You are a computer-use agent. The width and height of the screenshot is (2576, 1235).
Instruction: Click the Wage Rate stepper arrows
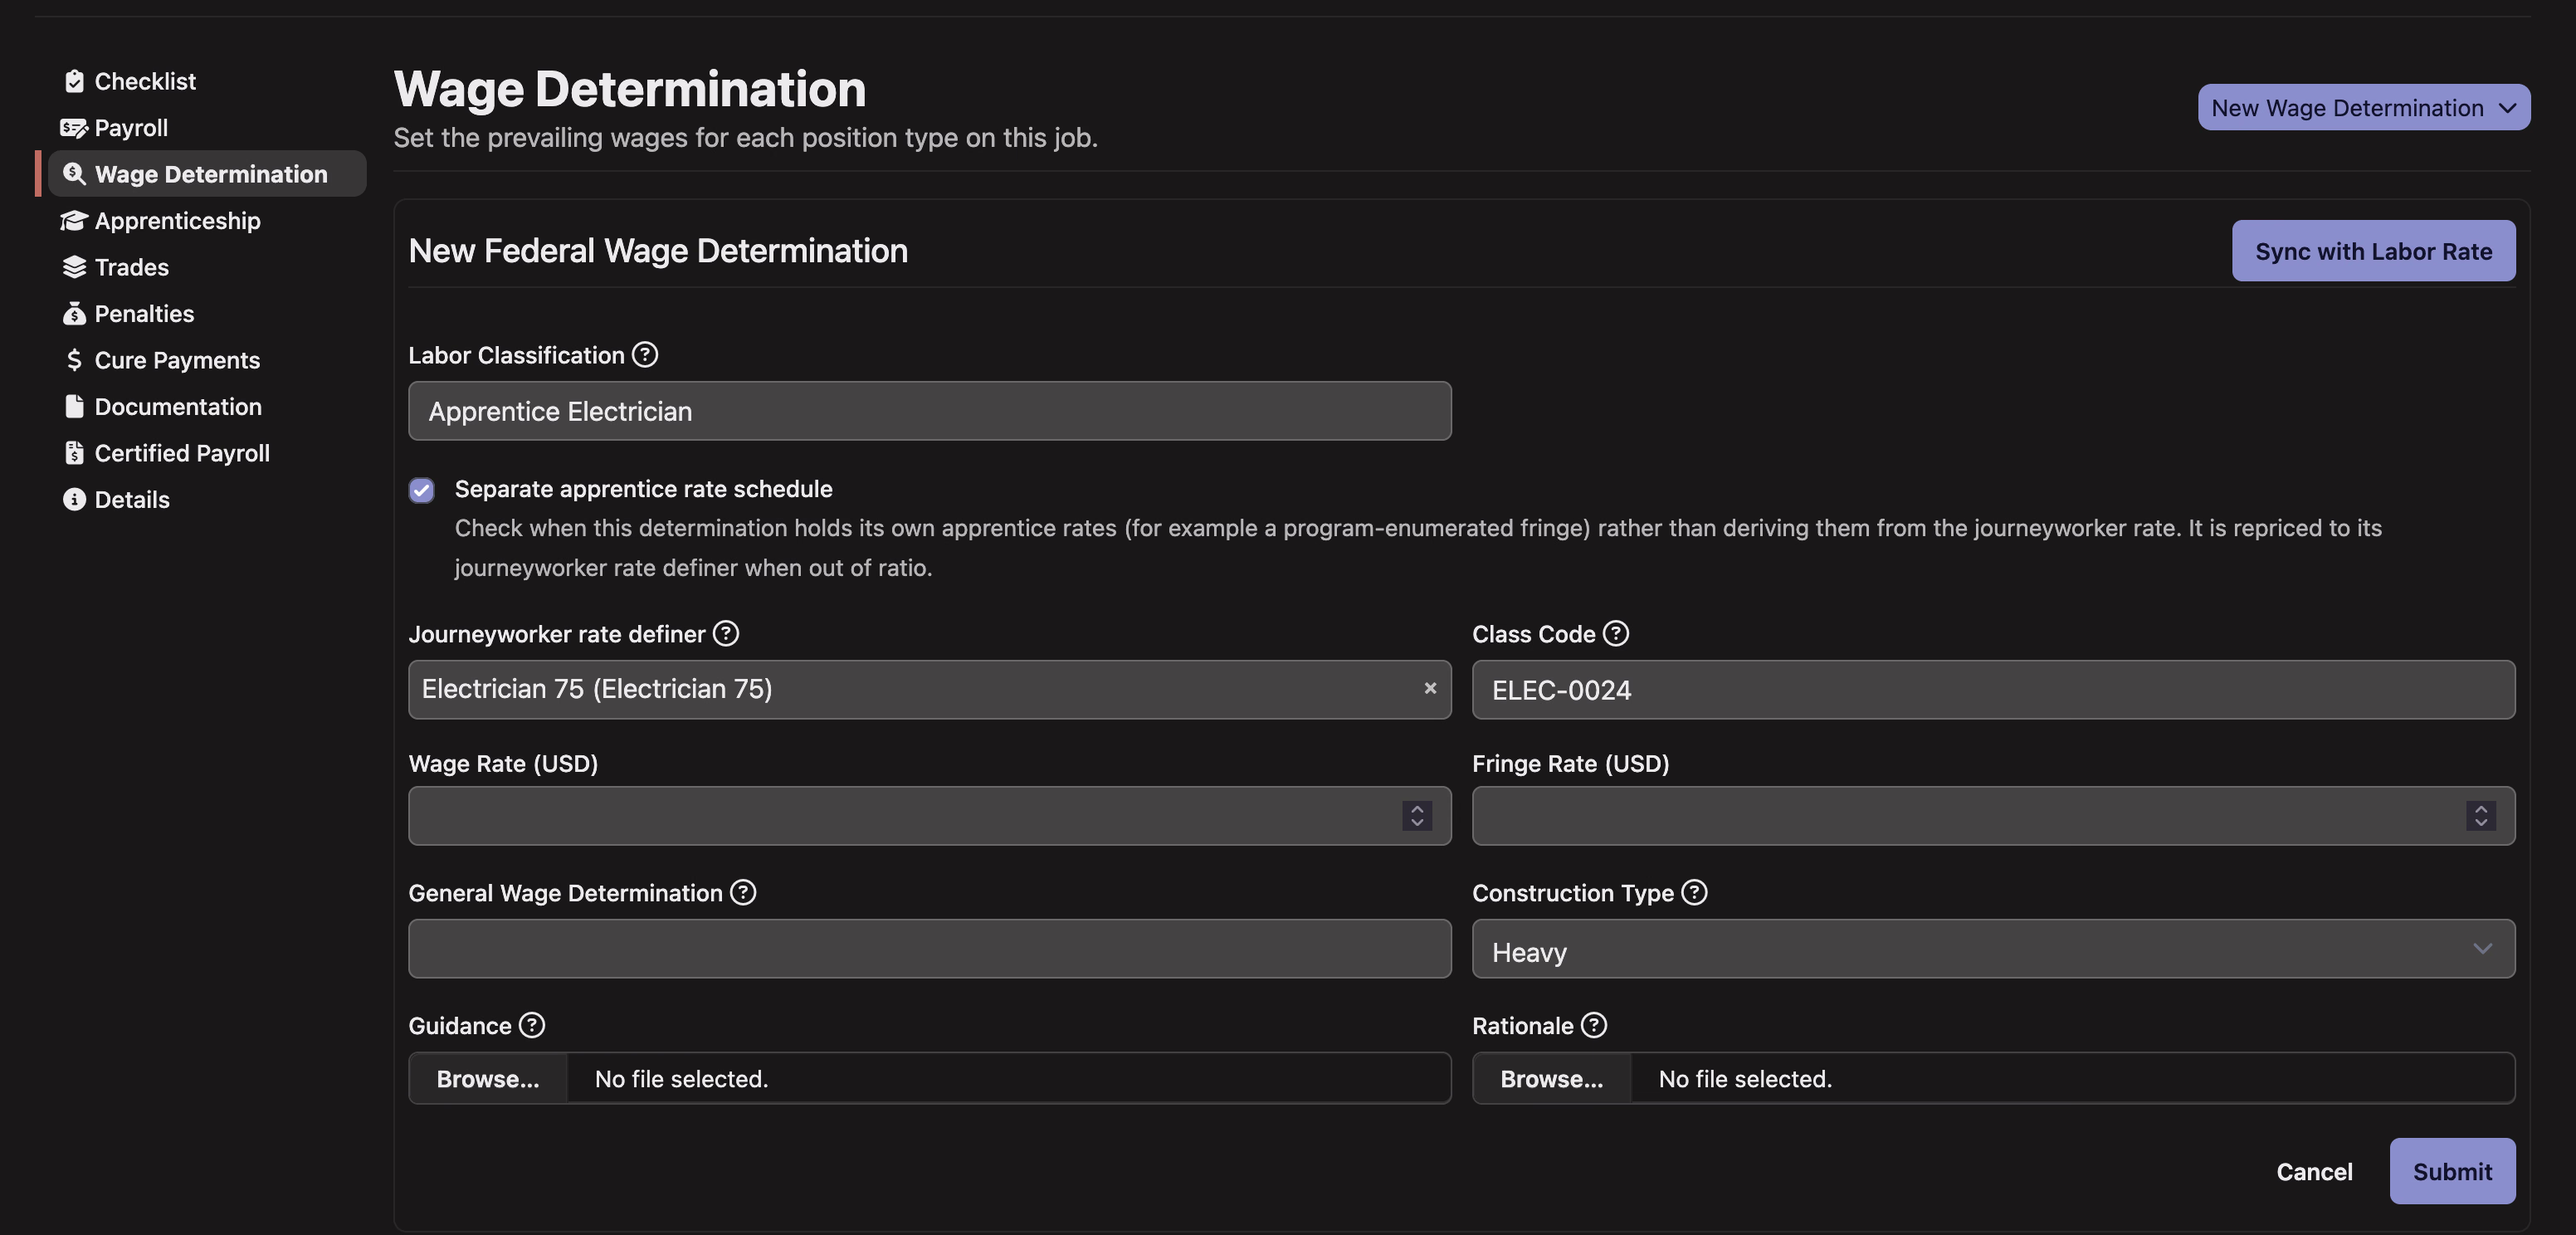(1417, 817)
